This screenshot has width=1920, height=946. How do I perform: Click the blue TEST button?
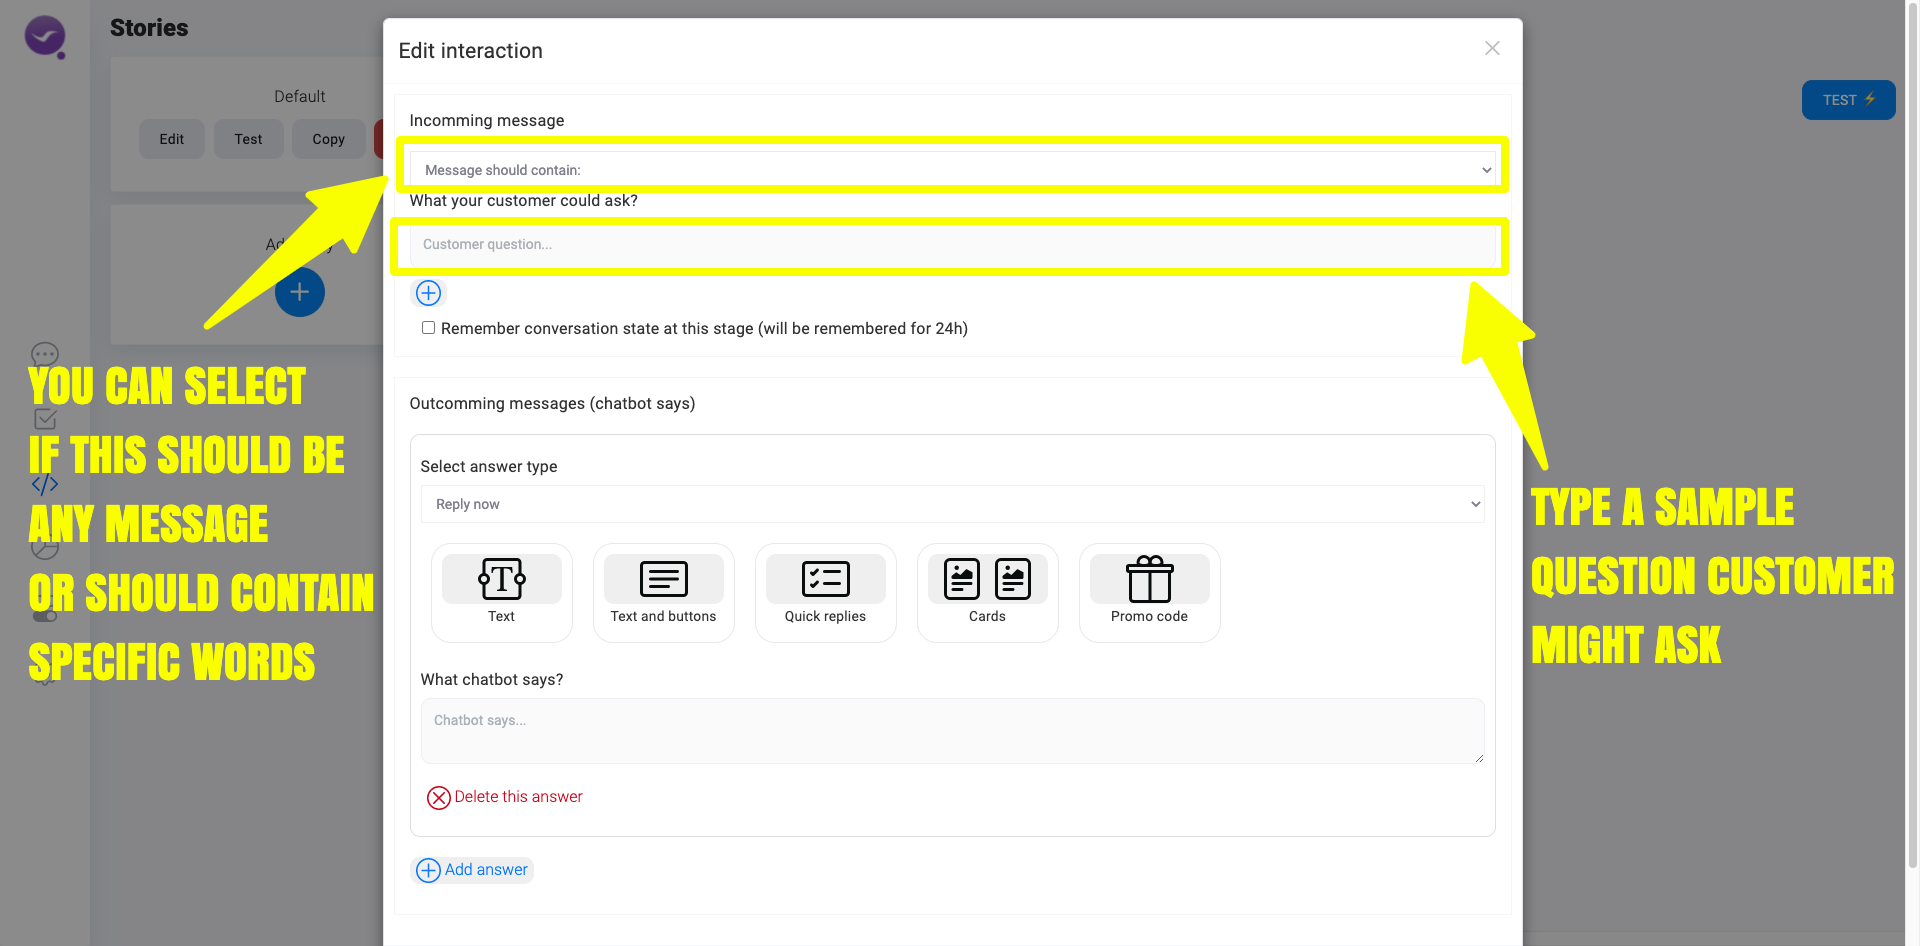pos(1848,100)
